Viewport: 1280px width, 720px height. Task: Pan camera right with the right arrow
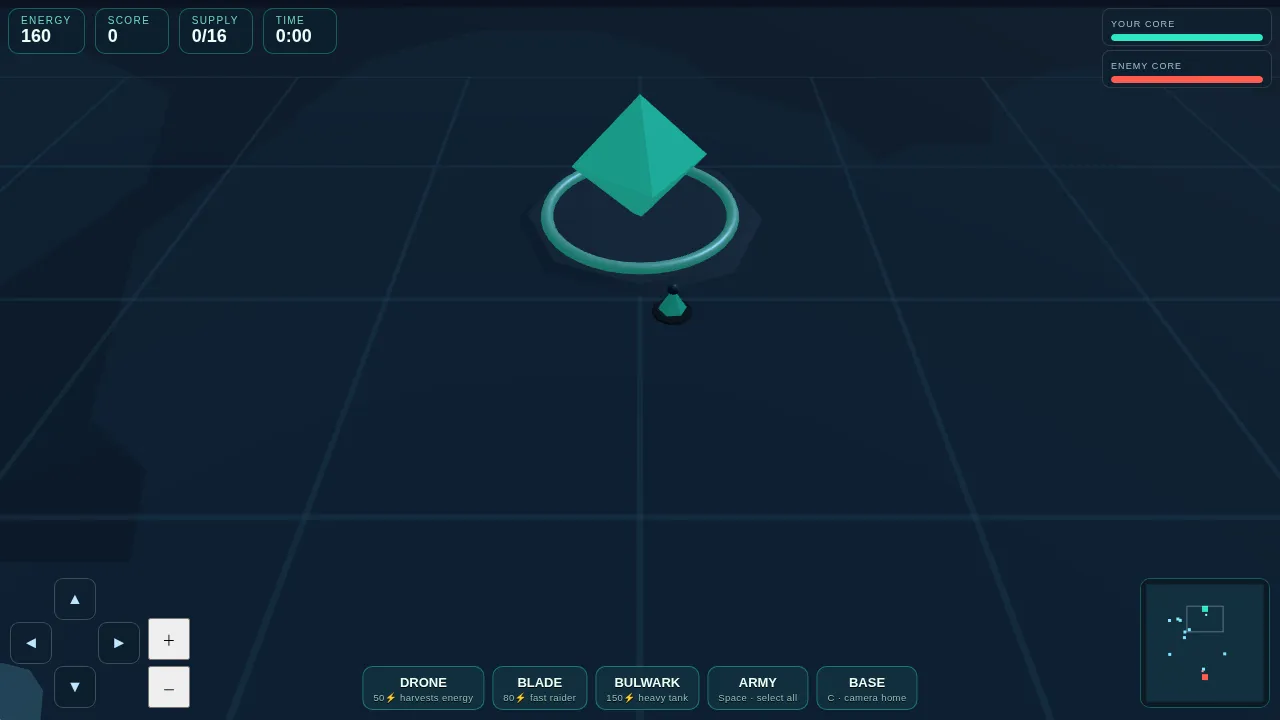pyautogui.click(x=119, y=643)
